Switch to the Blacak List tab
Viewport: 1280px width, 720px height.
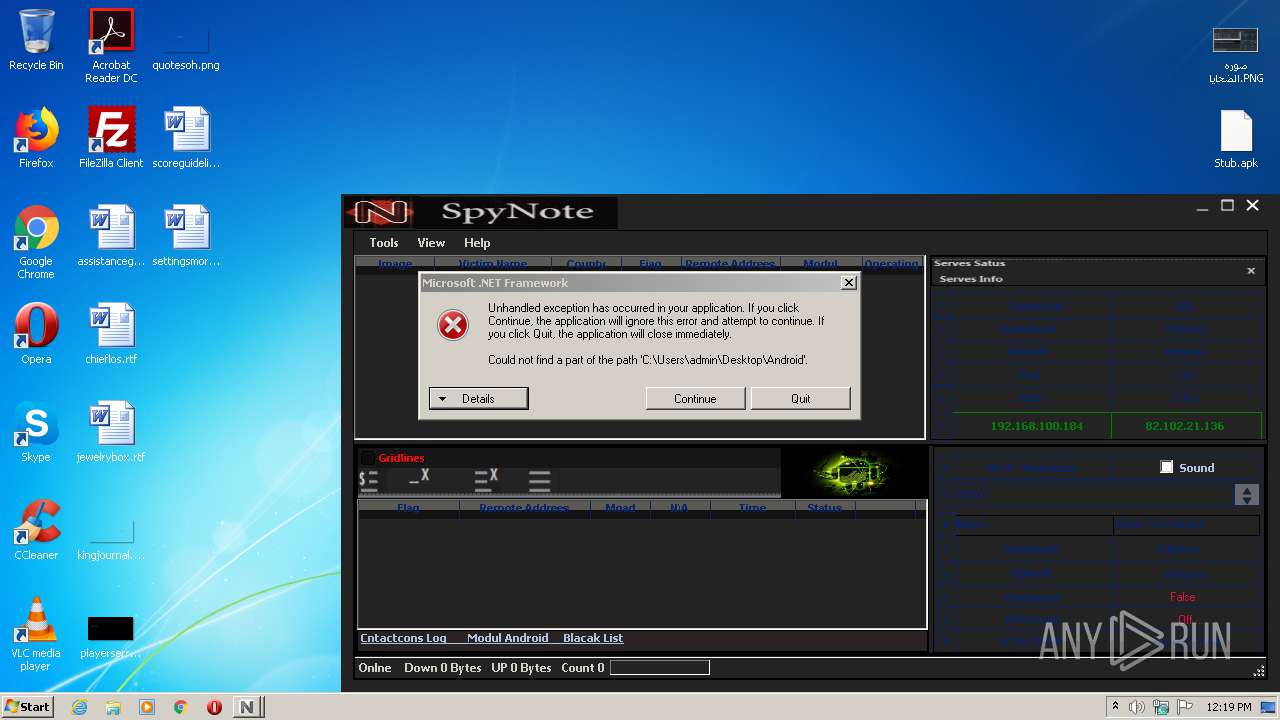(x=593, y=638)
